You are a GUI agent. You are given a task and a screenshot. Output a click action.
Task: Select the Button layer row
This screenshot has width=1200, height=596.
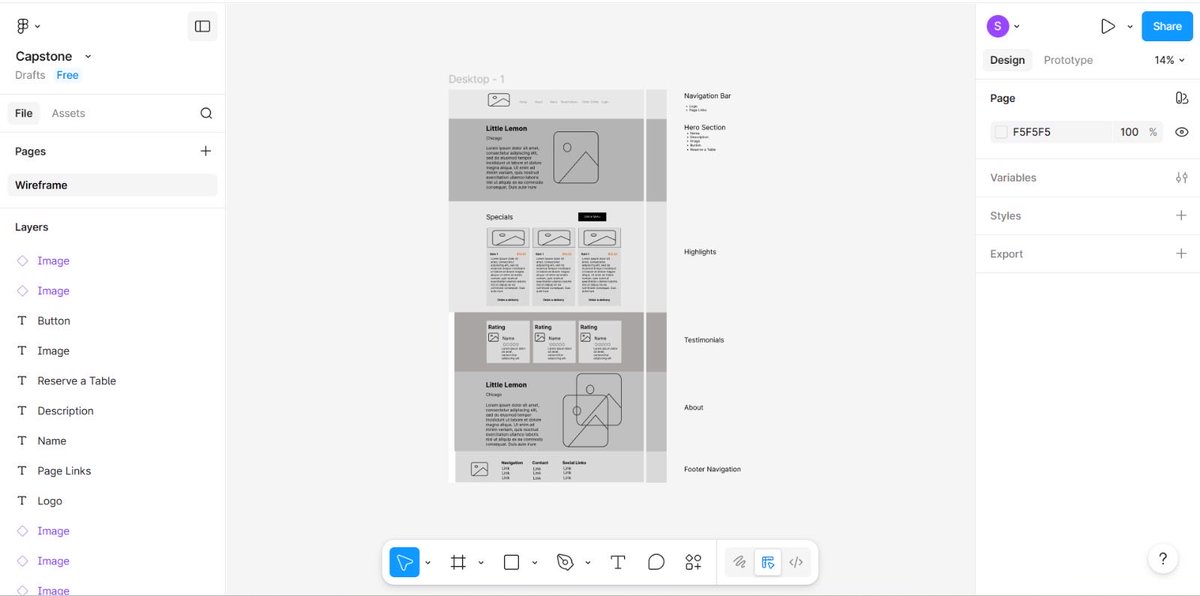point(112,321)
